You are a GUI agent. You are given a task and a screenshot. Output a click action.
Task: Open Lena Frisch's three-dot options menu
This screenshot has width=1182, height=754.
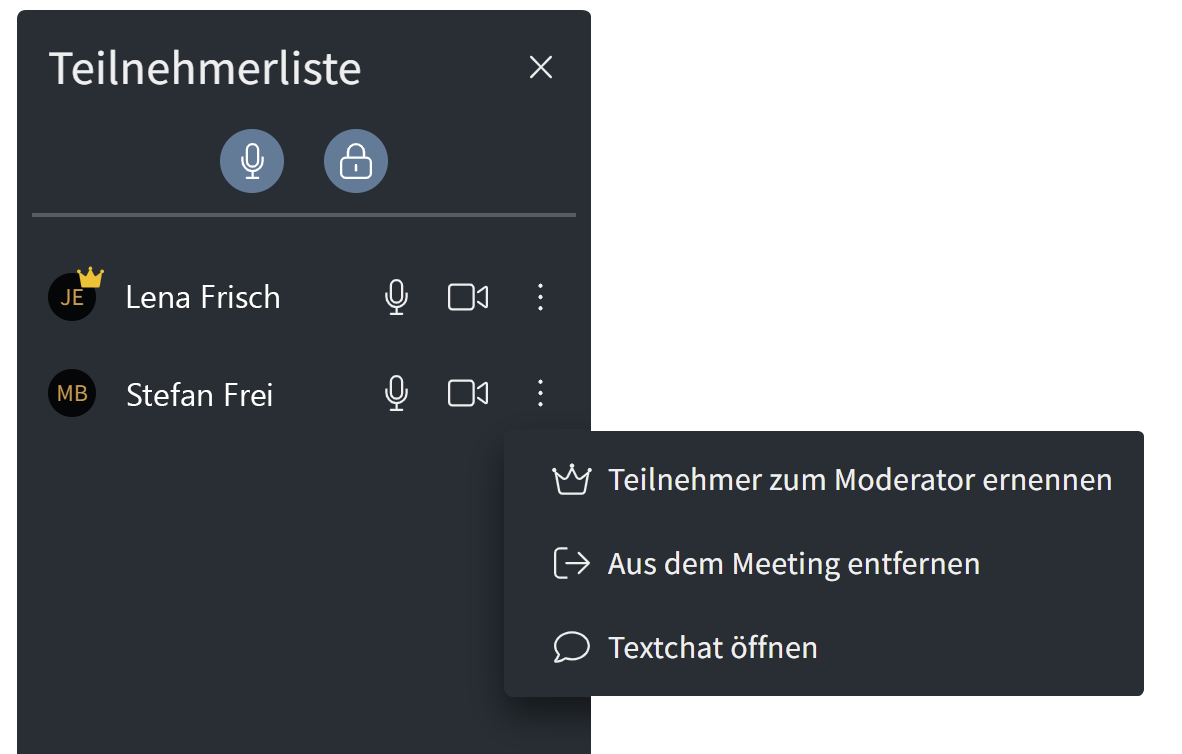540,297
